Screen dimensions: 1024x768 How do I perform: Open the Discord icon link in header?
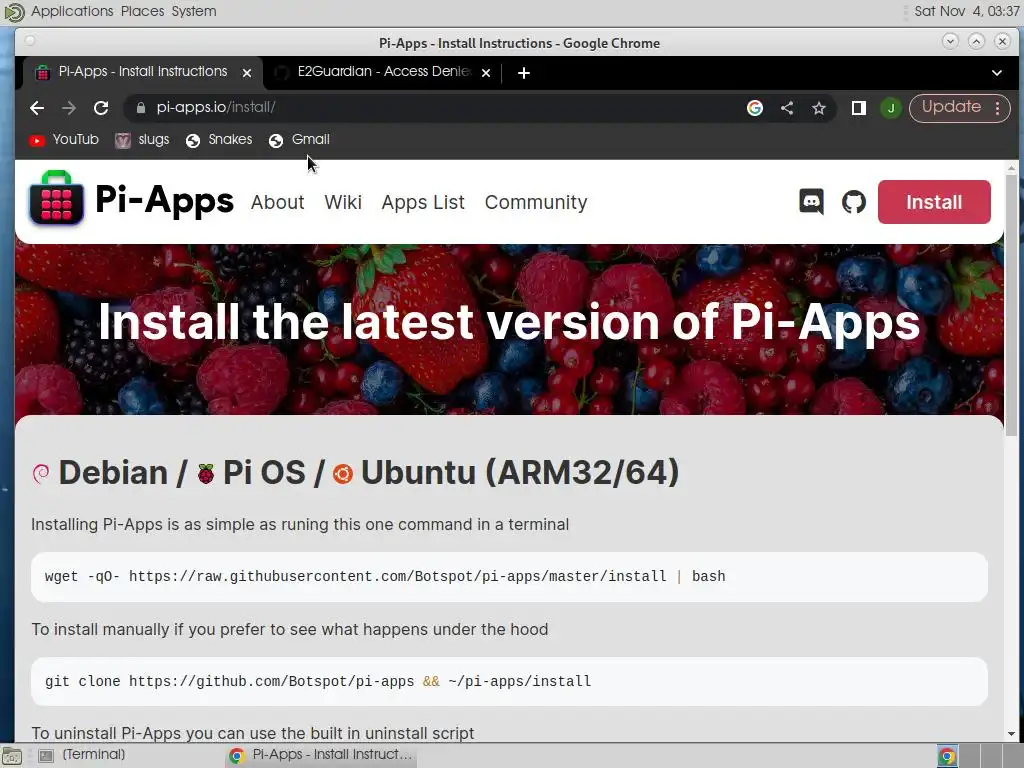click(811, 202)
